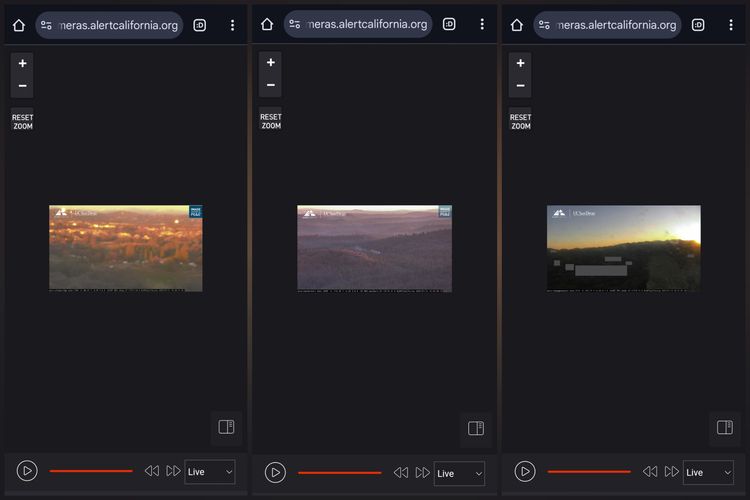Zoom in with plus button in left panel
The width and height of the screenshot is (750, 500).
click(x=22, y=63)
